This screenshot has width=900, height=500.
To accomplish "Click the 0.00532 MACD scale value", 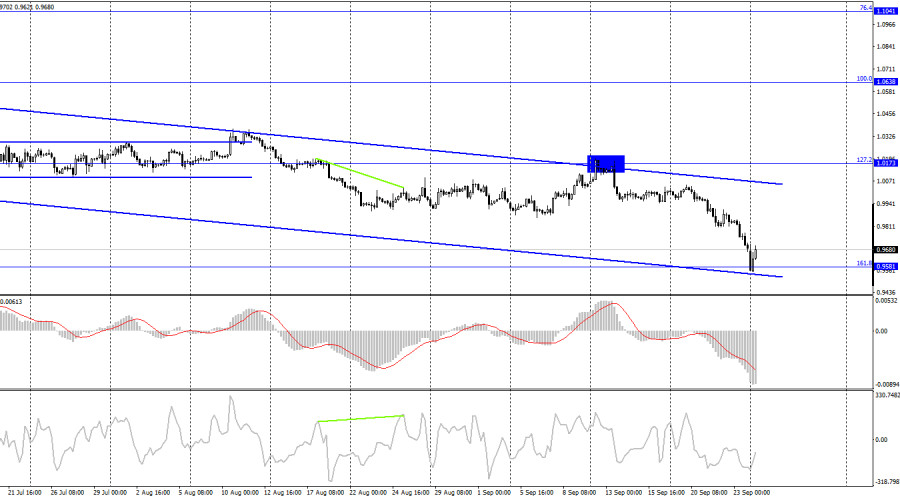I will click(886, 301).
